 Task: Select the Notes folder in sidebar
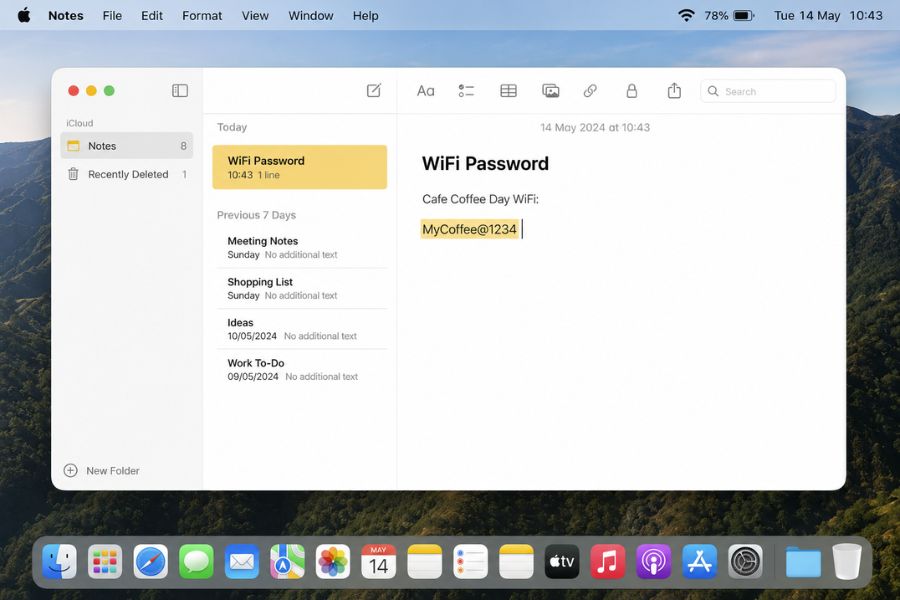point(127,146)
